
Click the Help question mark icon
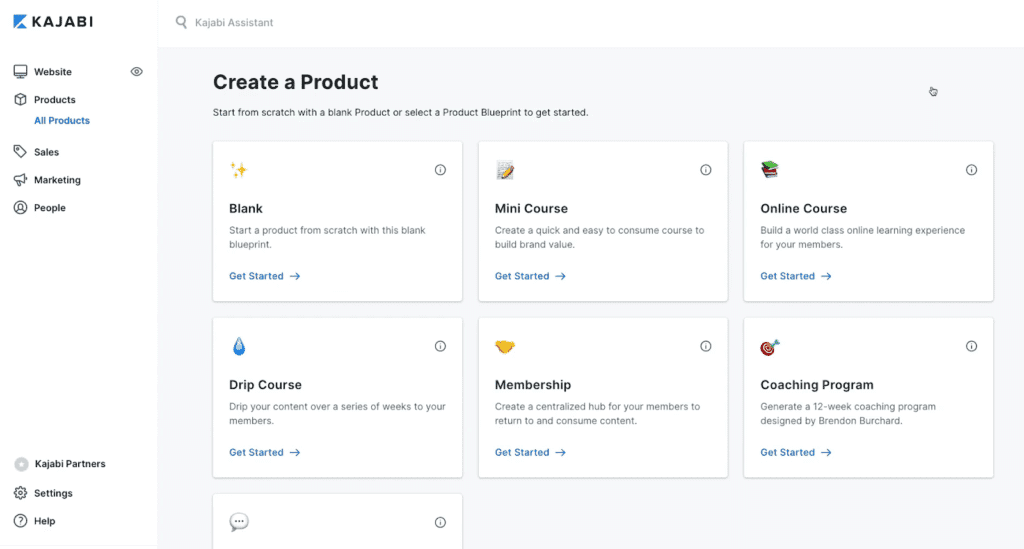20,521
